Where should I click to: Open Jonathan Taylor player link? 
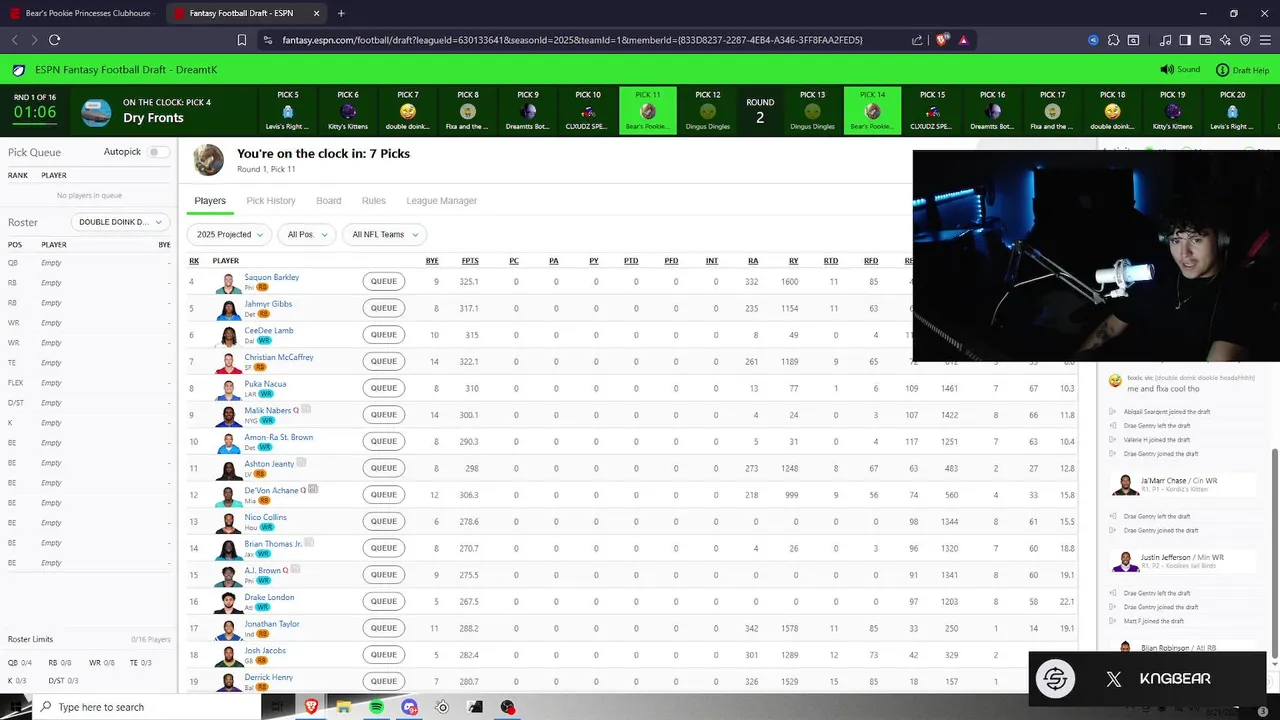pos(272,624)
